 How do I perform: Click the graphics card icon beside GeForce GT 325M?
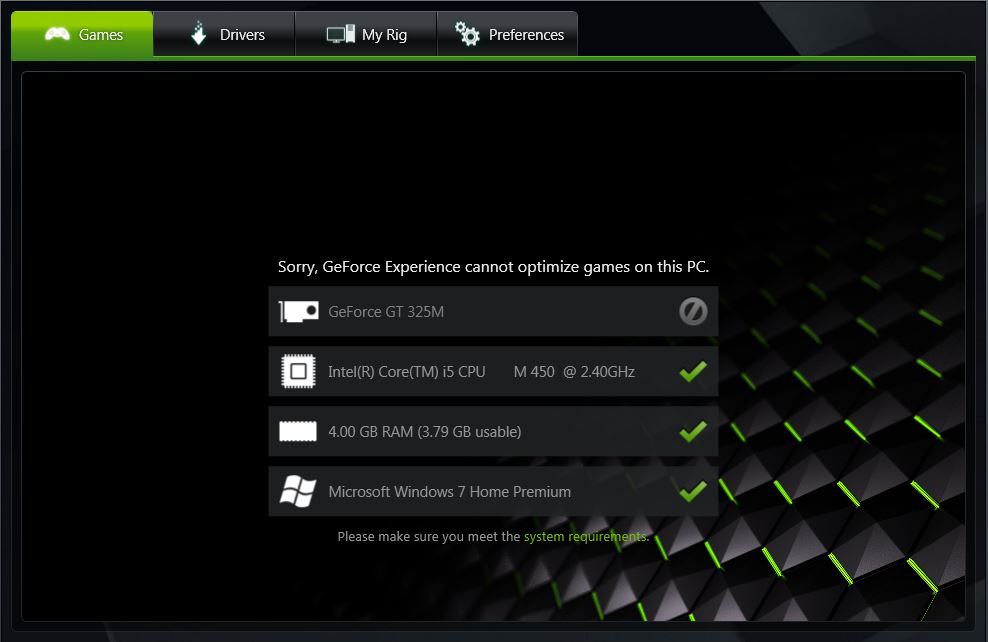(299, 311)
